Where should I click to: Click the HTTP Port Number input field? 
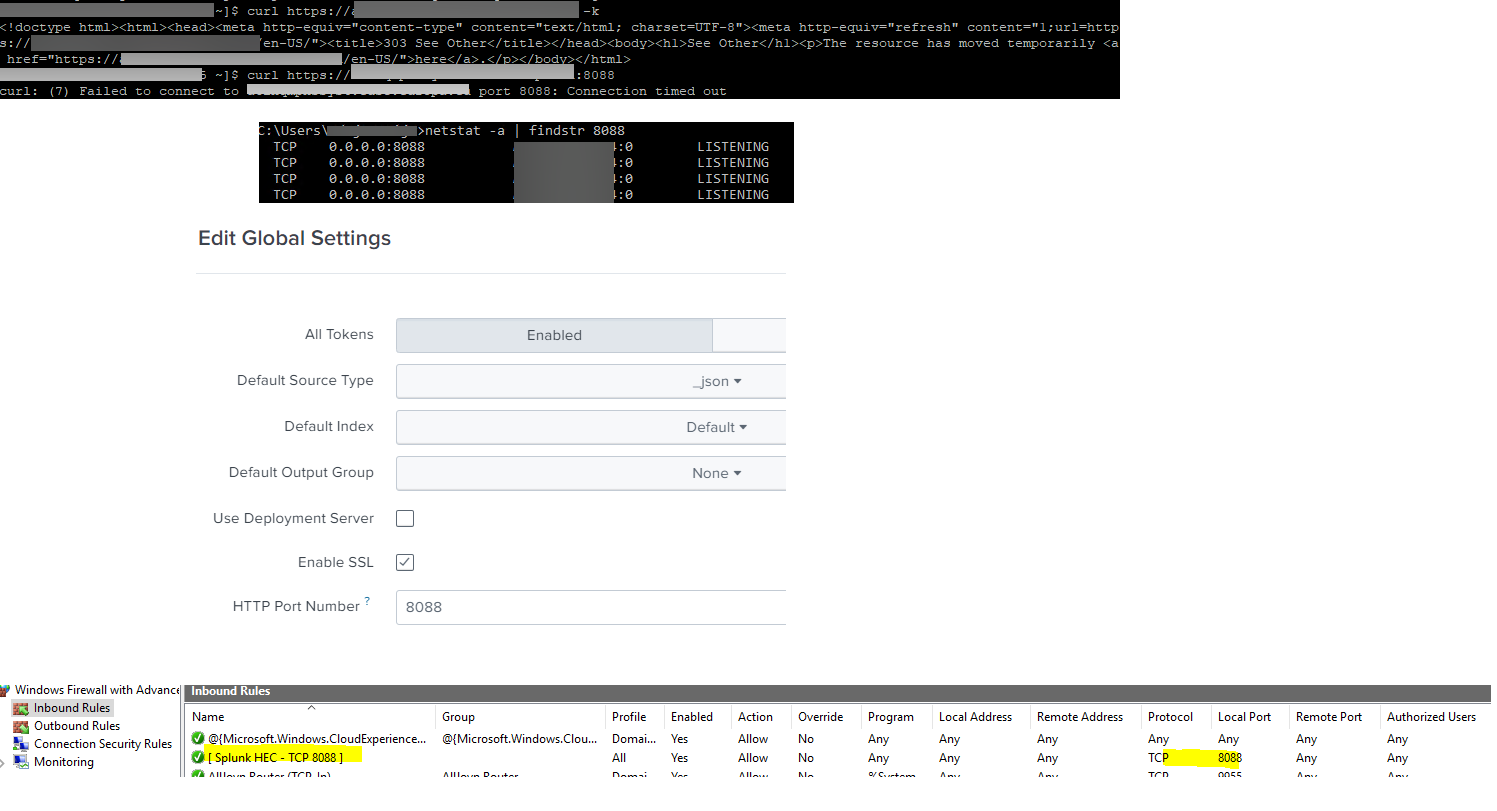[x=590, y=607]
